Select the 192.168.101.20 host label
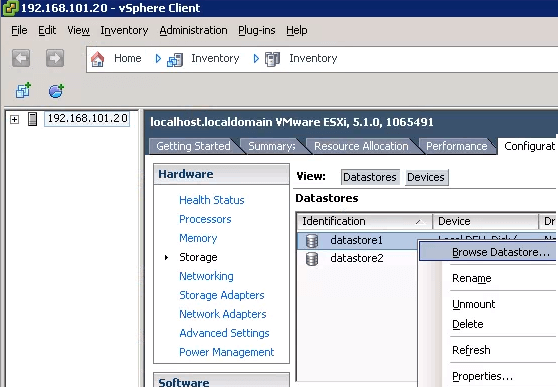Screen dimensions: 558x387 (x=87, y=119)
